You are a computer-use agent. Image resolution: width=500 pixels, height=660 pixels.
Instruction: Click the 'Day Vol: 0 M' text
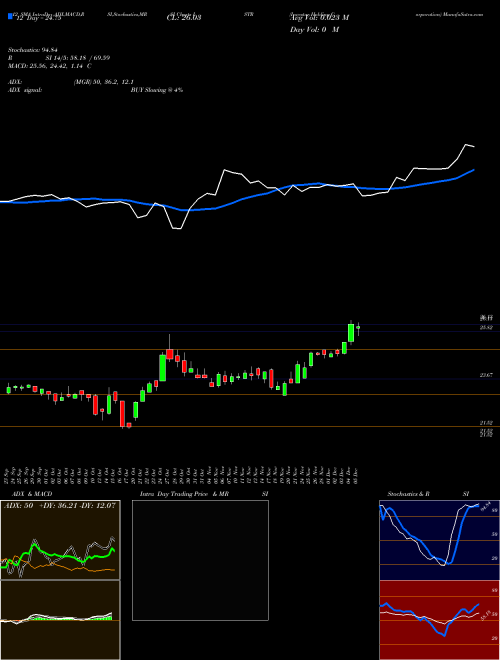coord(314,30)
